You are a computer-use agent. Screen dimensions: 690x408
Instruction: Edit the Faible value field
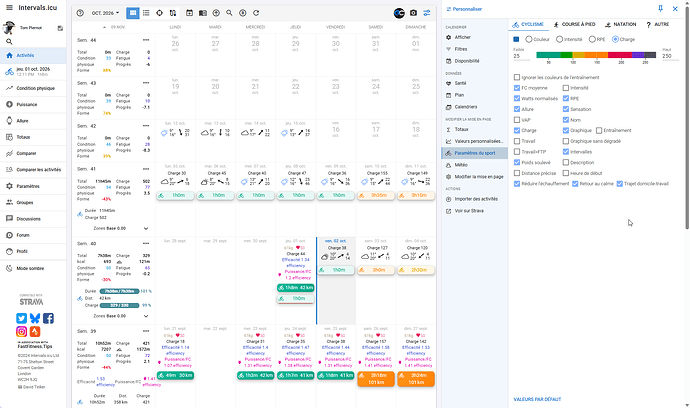point(521,56)
